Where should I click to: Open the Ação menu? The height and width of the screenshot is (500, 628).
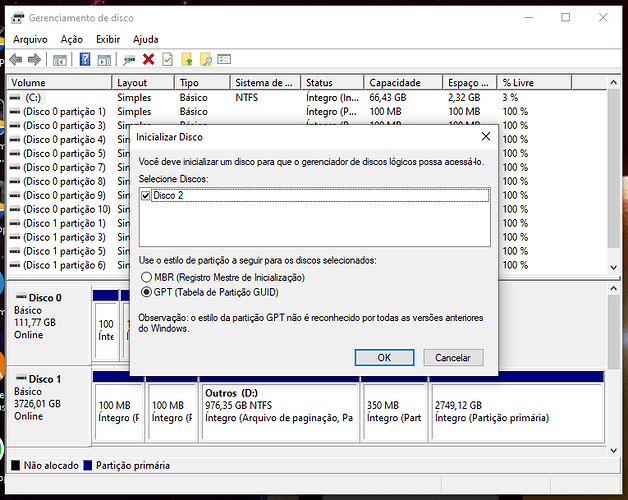pyautogui.click(x=72, y=39)
